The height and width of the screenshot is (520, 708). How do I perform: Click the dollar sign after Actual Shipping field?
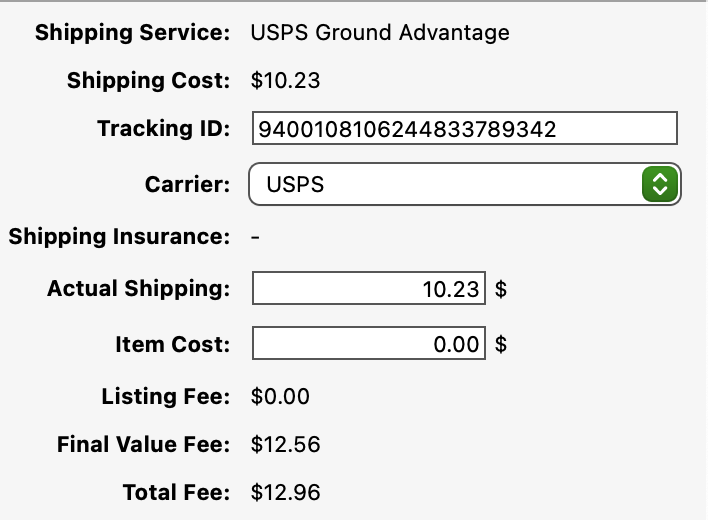(x=501, y=290)
